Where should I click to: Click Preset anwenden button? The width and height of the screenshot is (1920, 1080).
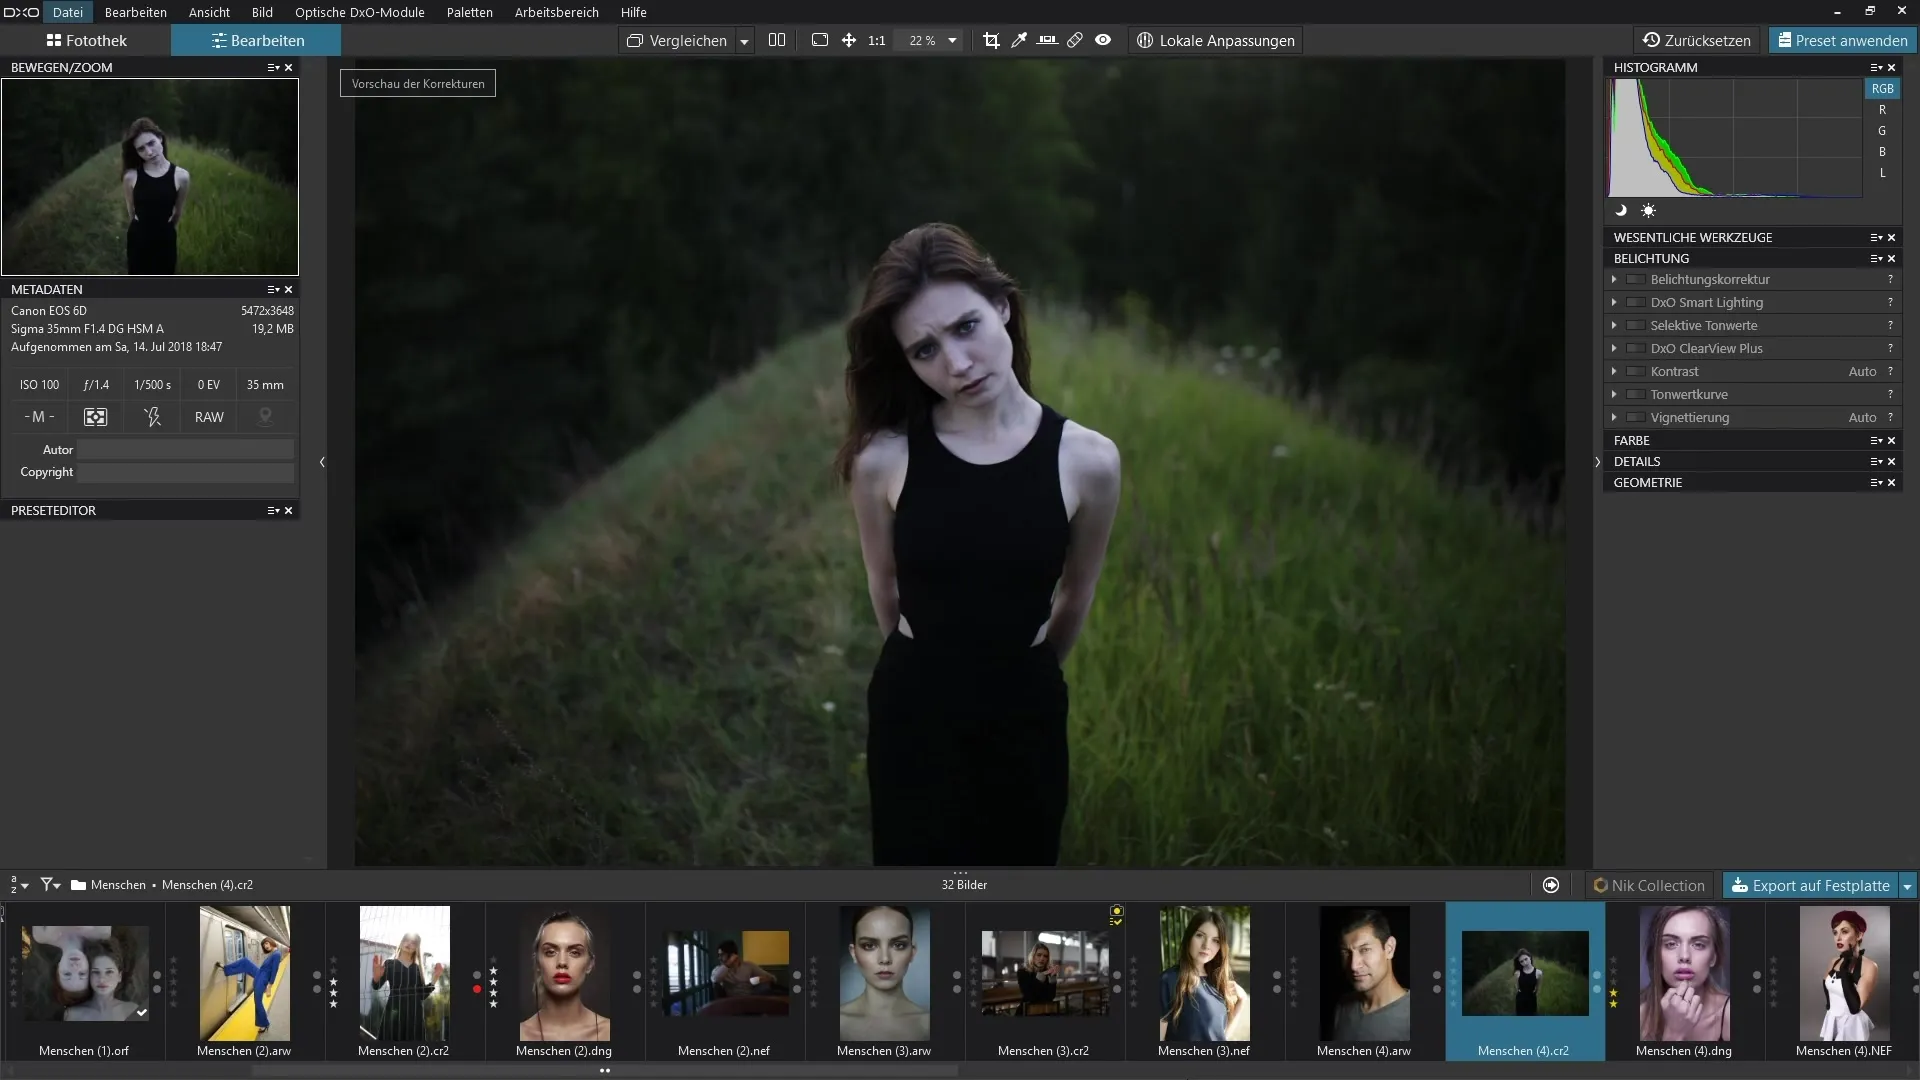coord(1842,40)
